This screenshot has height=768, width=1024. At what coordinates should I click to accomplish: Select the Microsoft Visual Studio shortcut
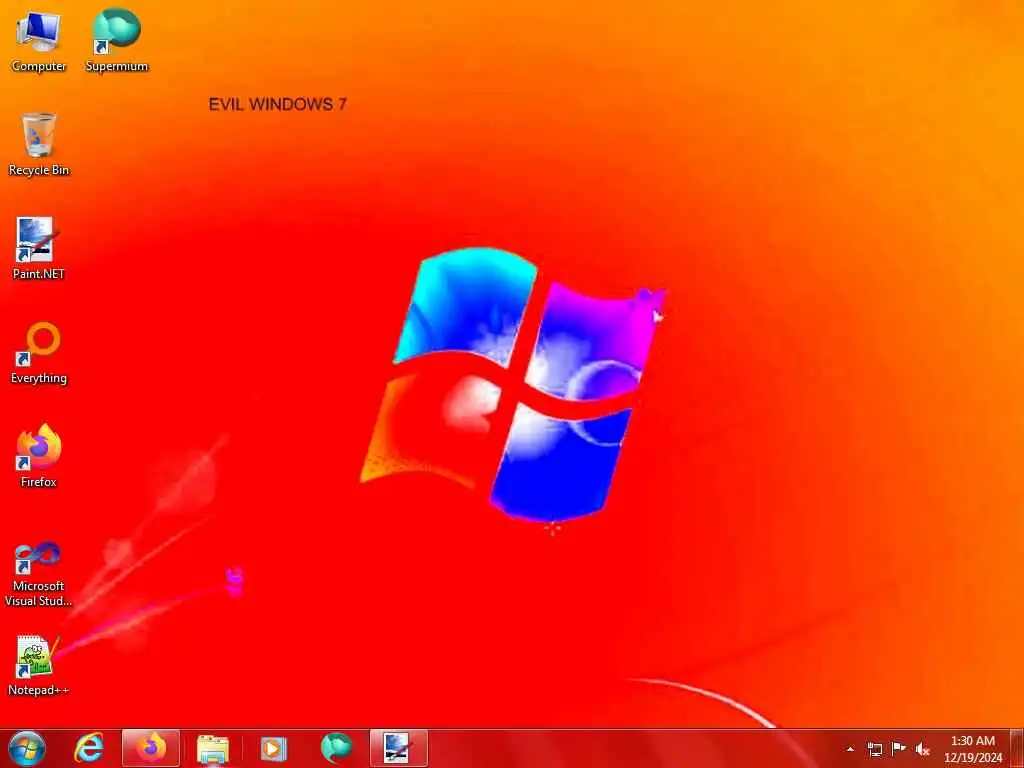[x=39, y=574]
